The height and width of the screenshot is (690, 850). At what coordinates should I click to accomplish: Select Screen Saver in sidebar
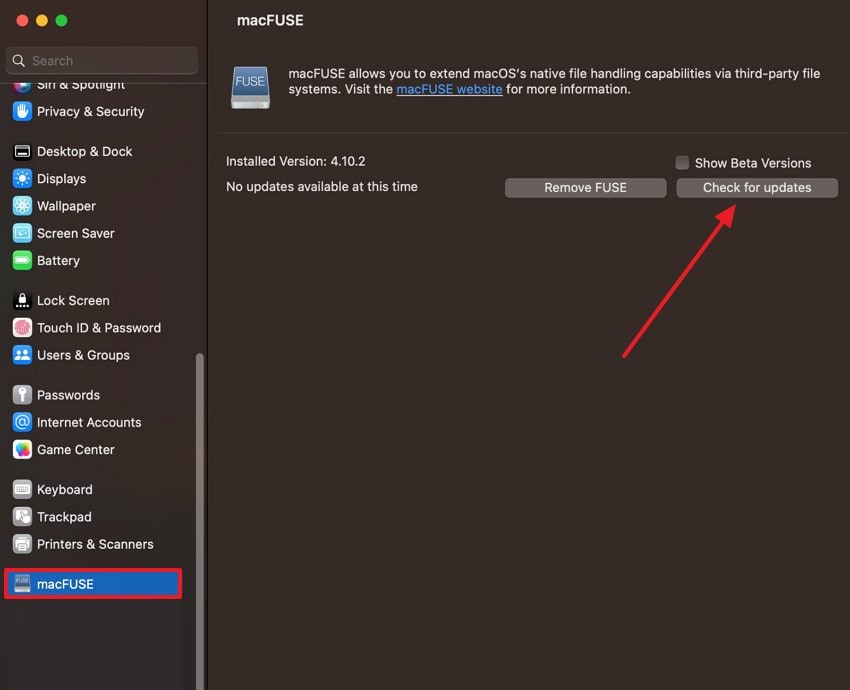tap(76, 234)
